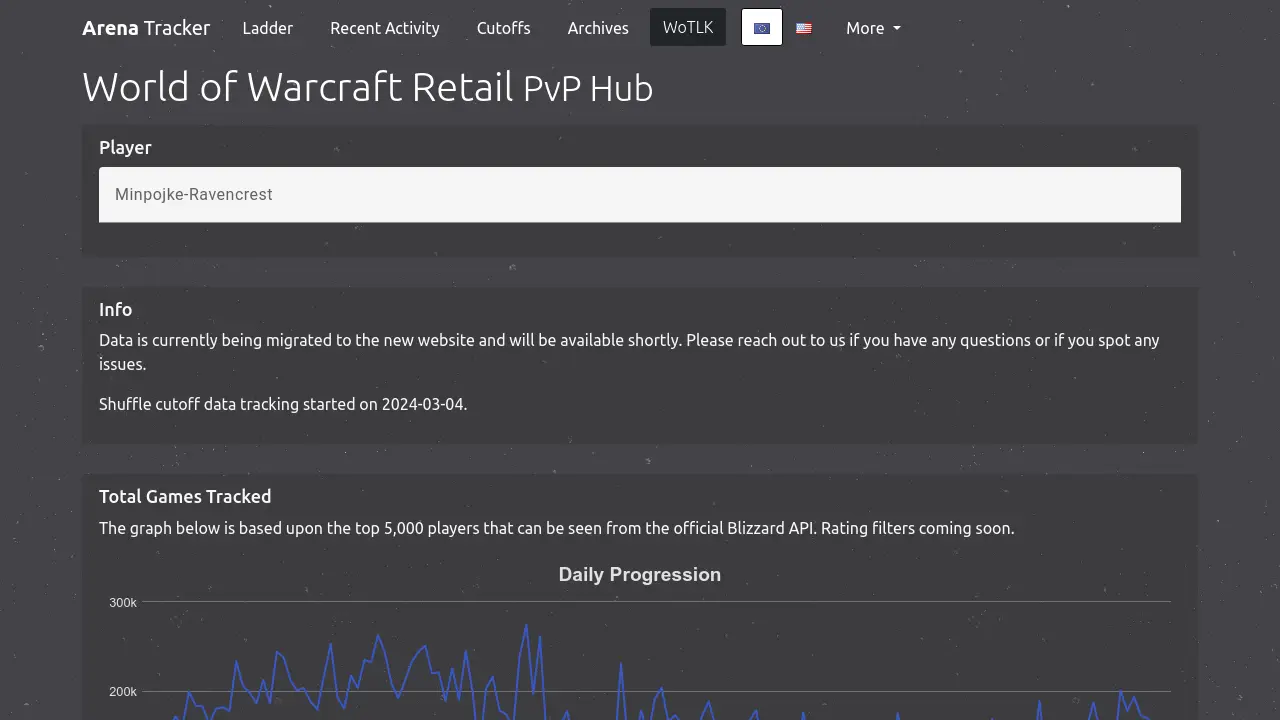Select the 'Daily Progression' chart title

[640, 574]
